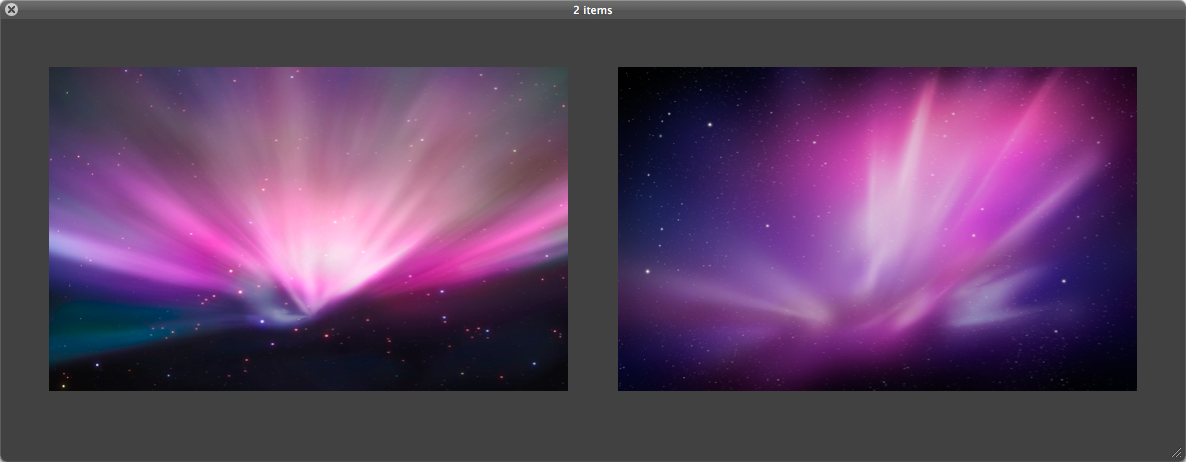Click the "2 items" title text

tap(593, 10)
